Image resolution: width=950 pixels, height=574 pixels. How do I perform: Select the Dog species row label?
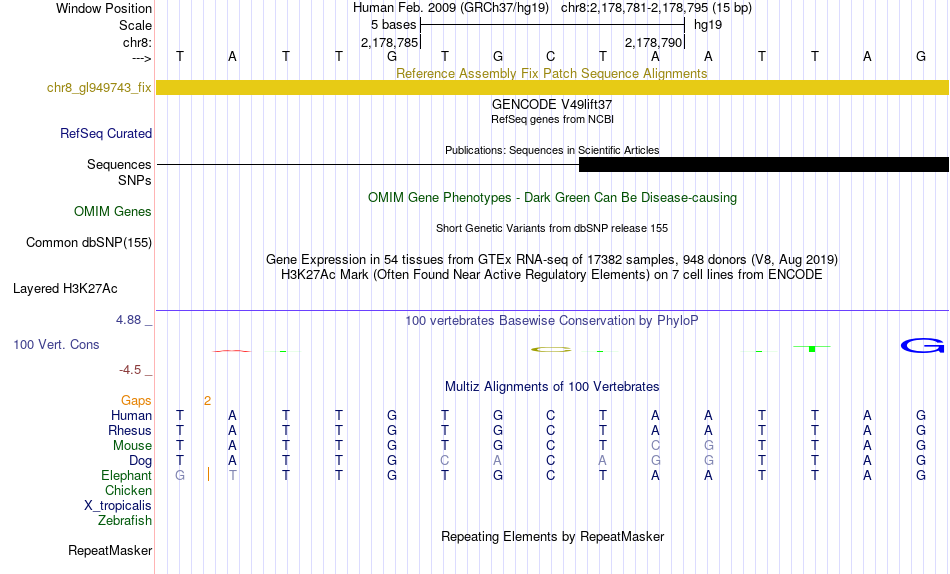point(140,461)
